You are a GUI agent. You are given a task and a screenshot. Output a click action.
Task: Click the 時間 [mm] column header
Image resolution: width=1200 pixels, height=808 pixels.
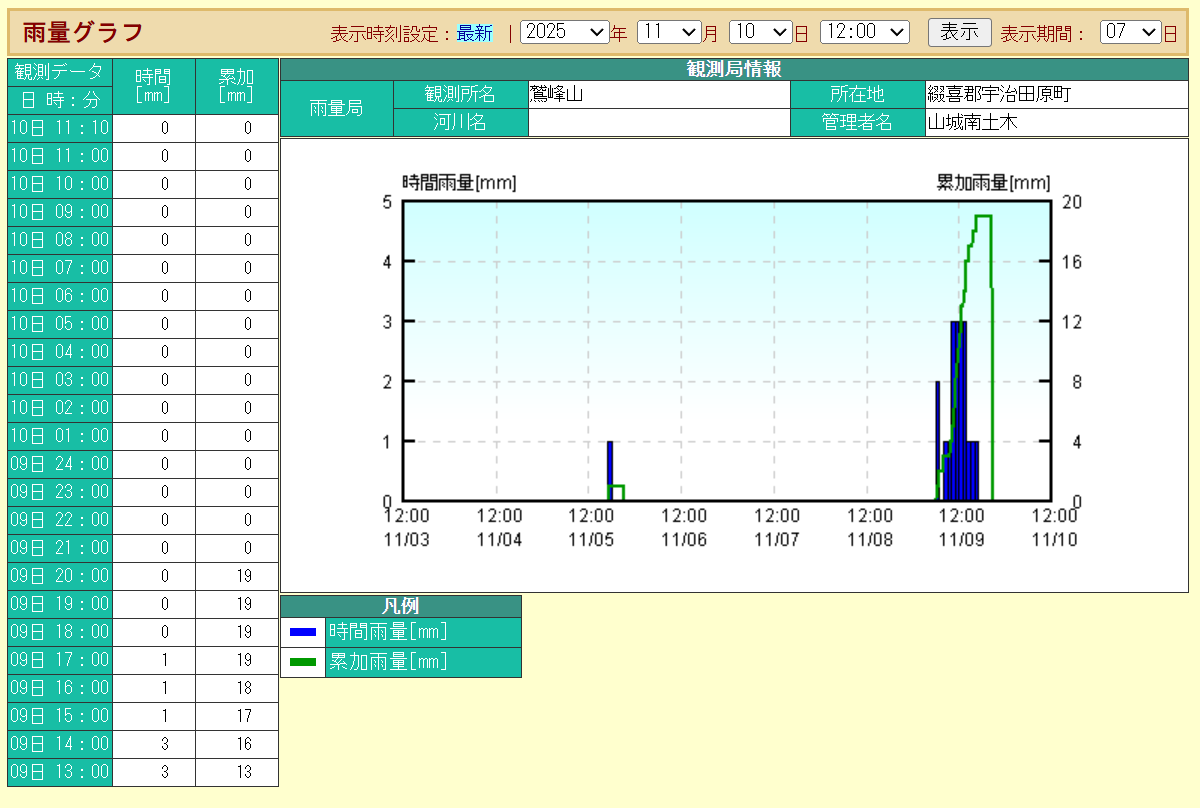153,86
